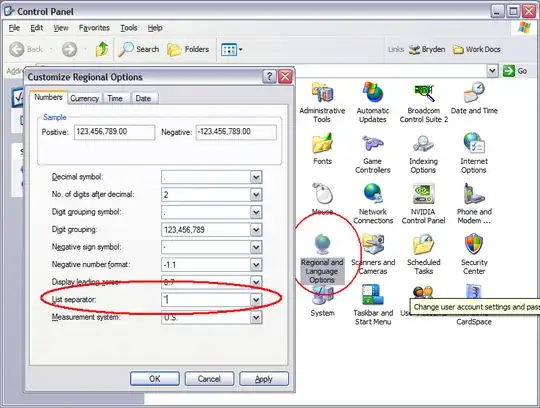Open the Edit menu
This screenshot has width=540, height=408.
tap(37, 28)
